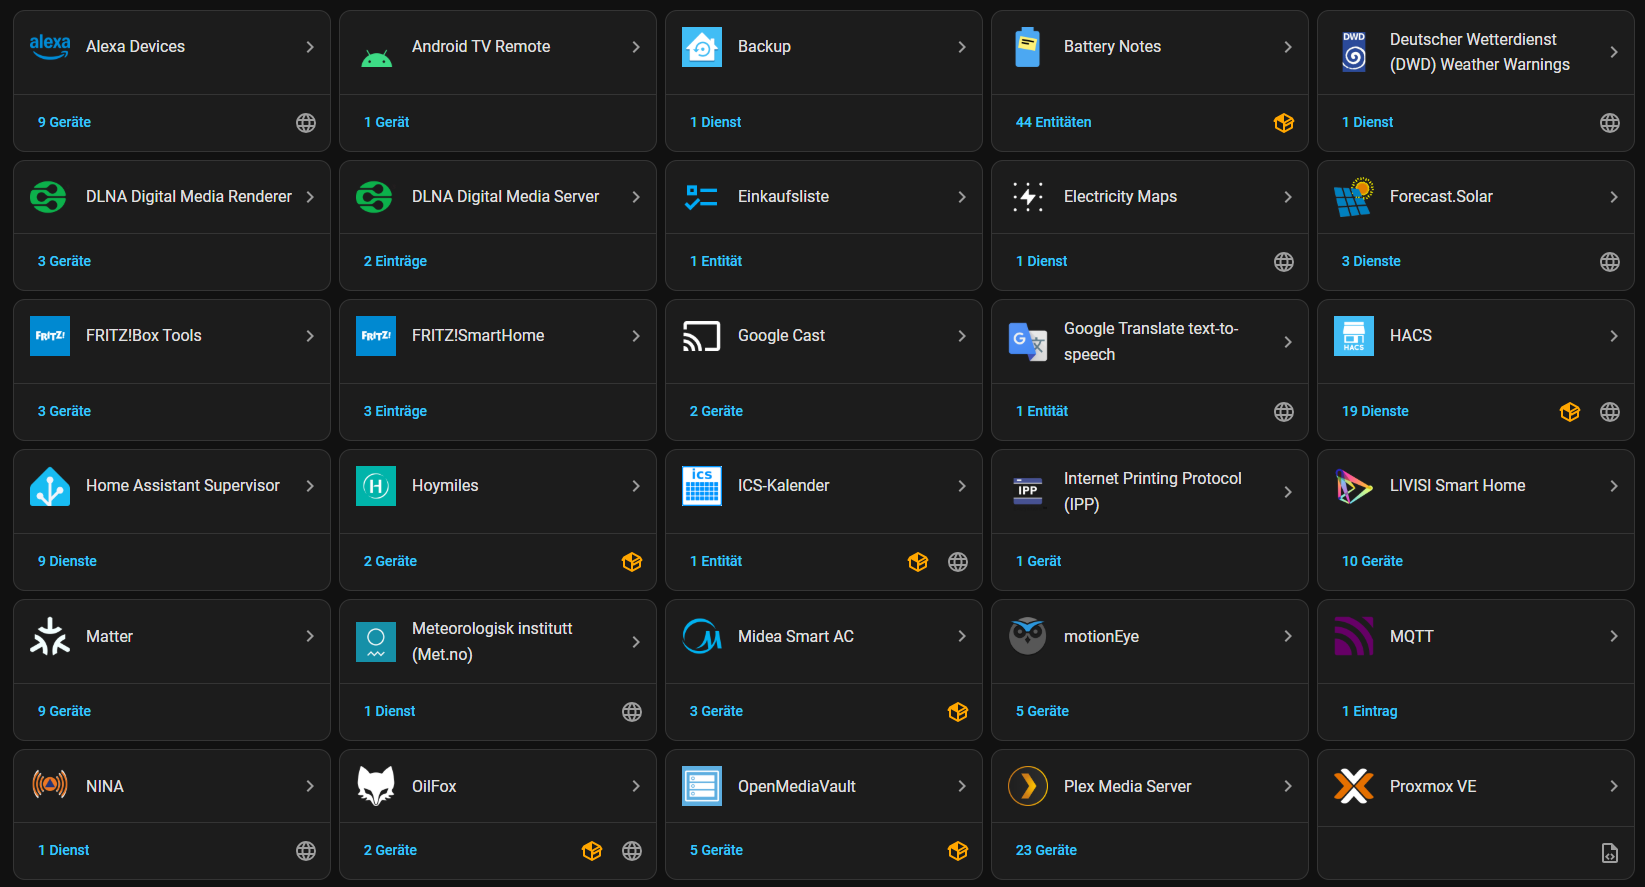The width and height of the screenshot is (1645, 887).
Task: Expand MQTT integration with the arrow
Action: point(1613,636)
